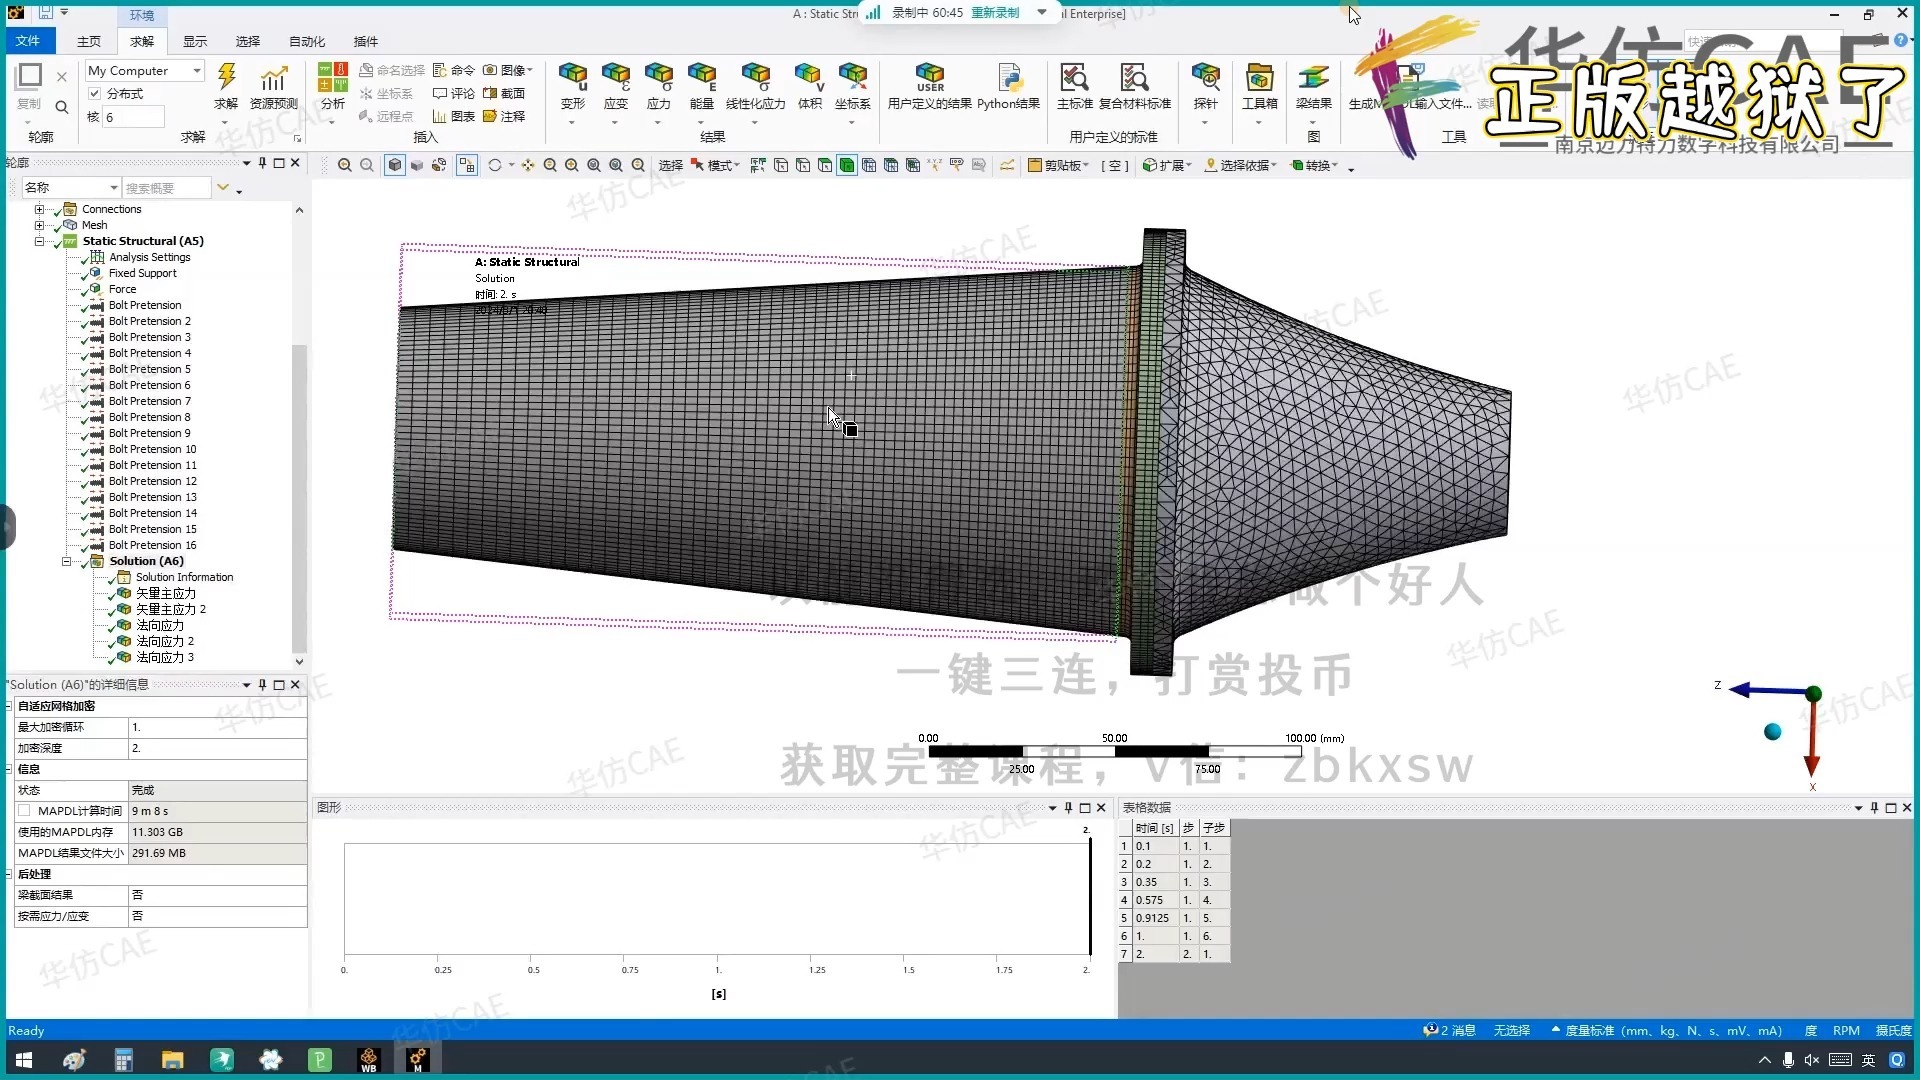The height and width of the screenshot is (1080, 1920).
Task: Click the 搜索概要 search field
Action: tap(165, 188)
